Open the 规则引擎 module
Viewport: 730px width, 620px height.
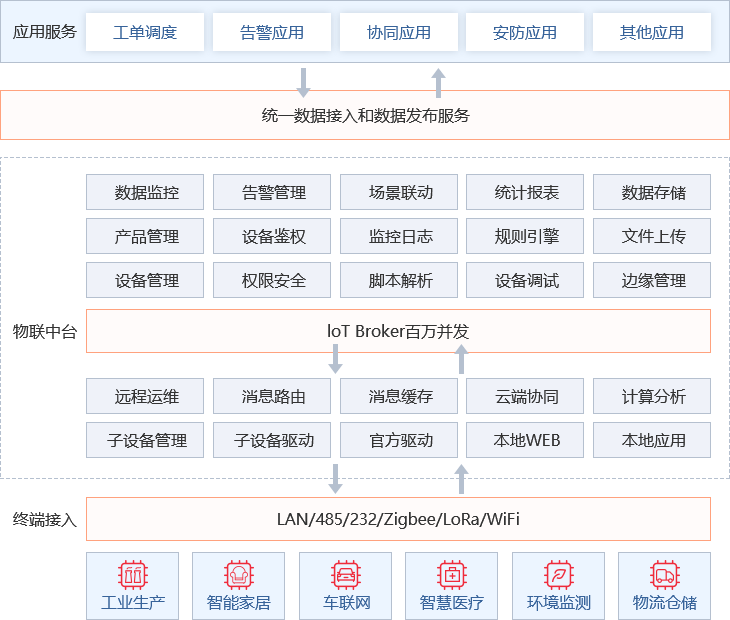coord(526,237)
